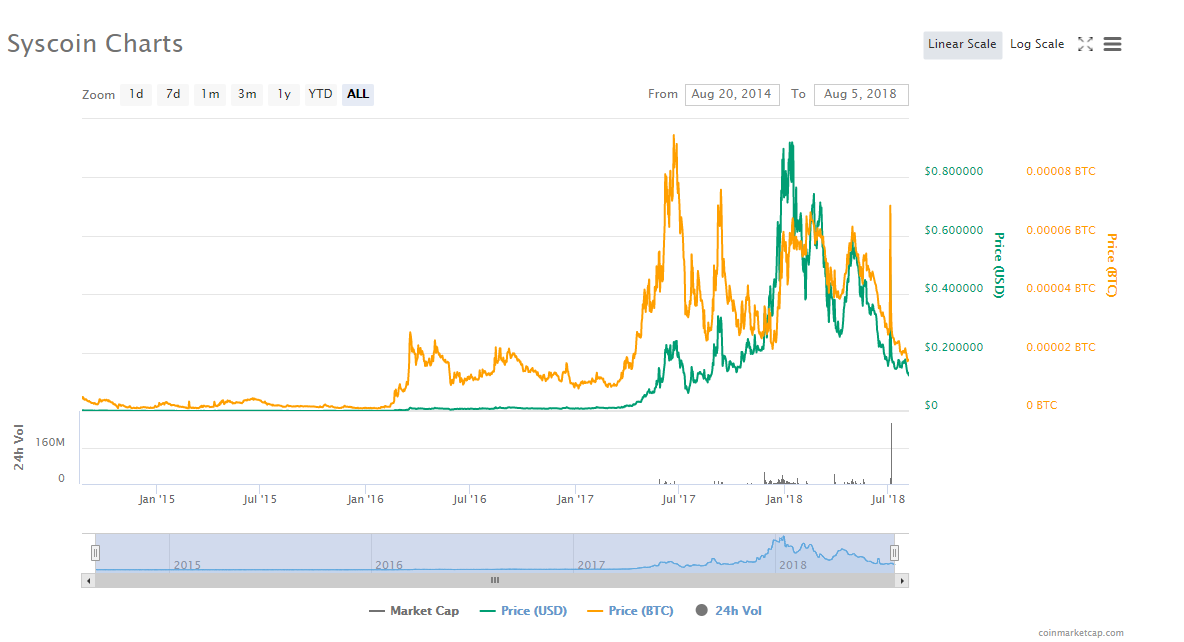The width and height of the screenshot is (1184, 642).
Task: Click the 0.00006 BTC axis label
Action: [x=1060, y=230]
